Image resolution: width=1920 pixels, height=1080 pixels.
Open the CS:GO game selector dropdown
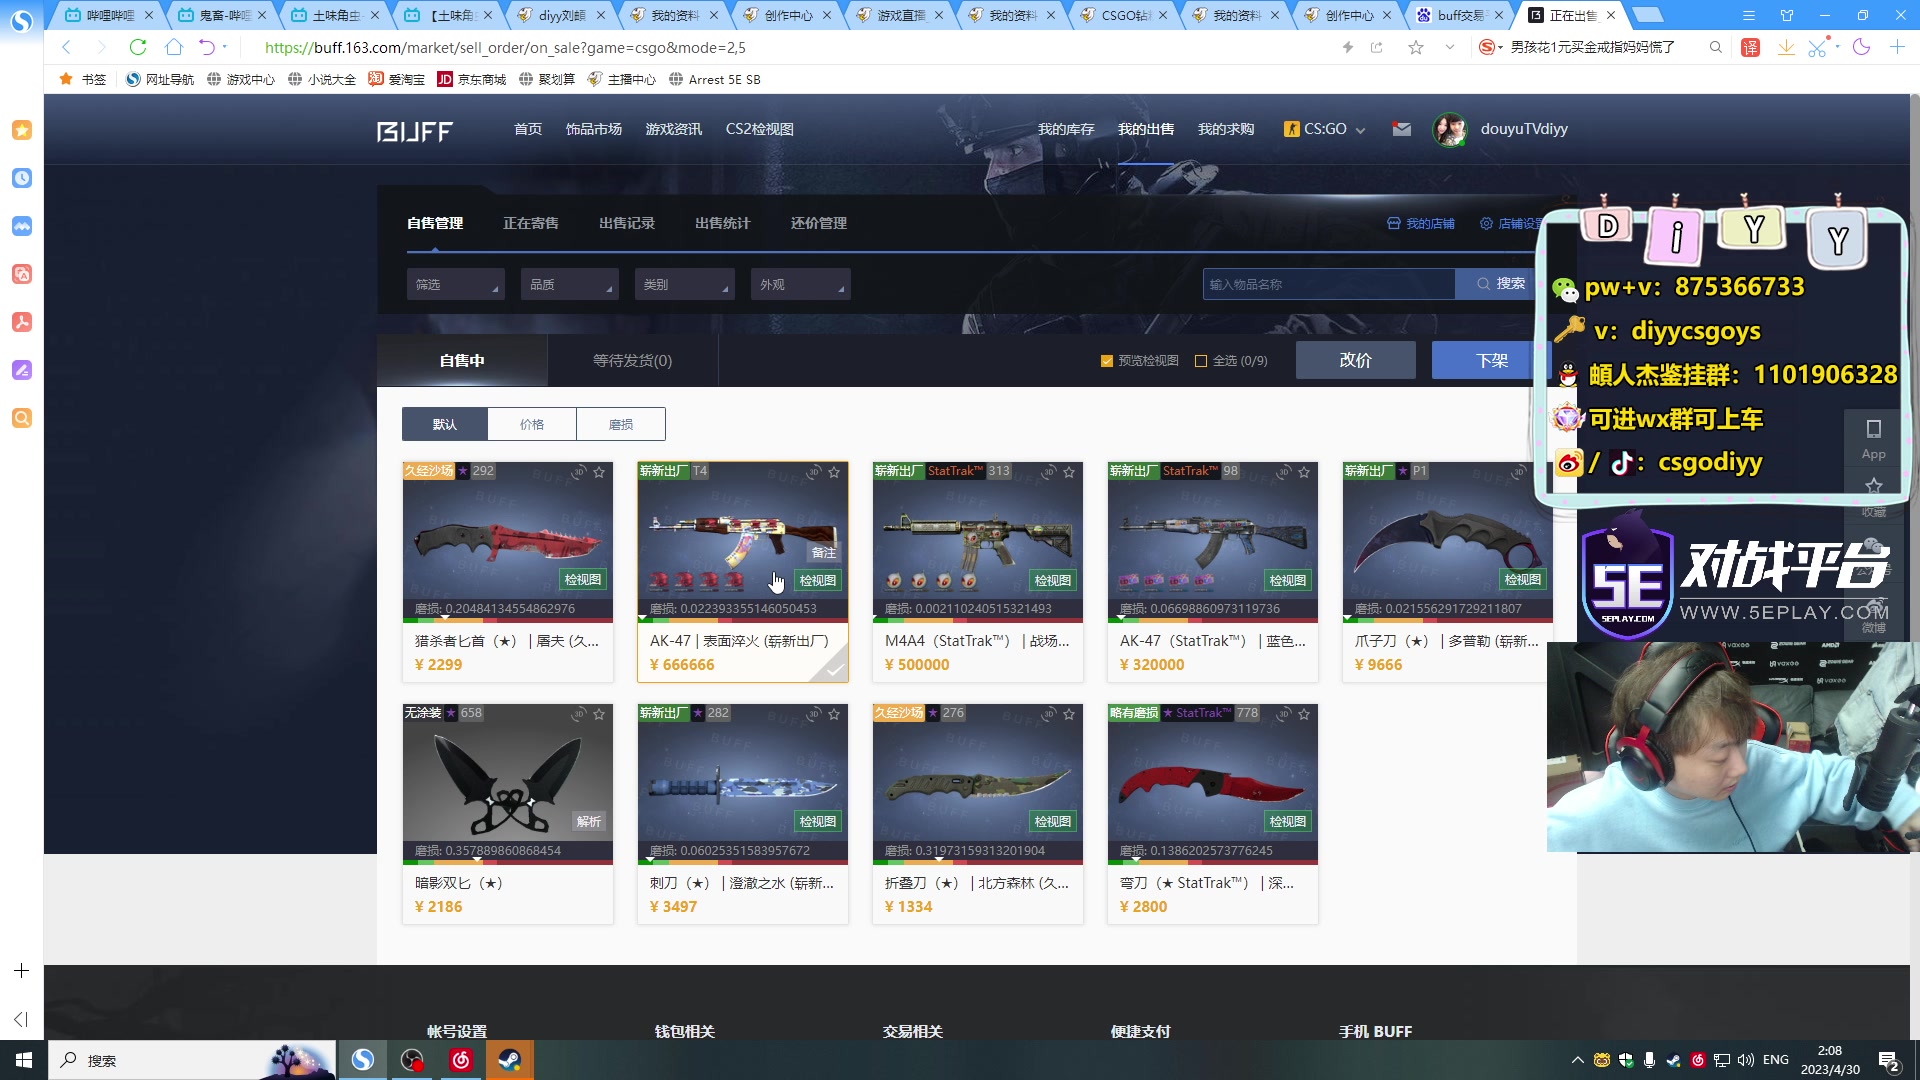pos(1324,129)
